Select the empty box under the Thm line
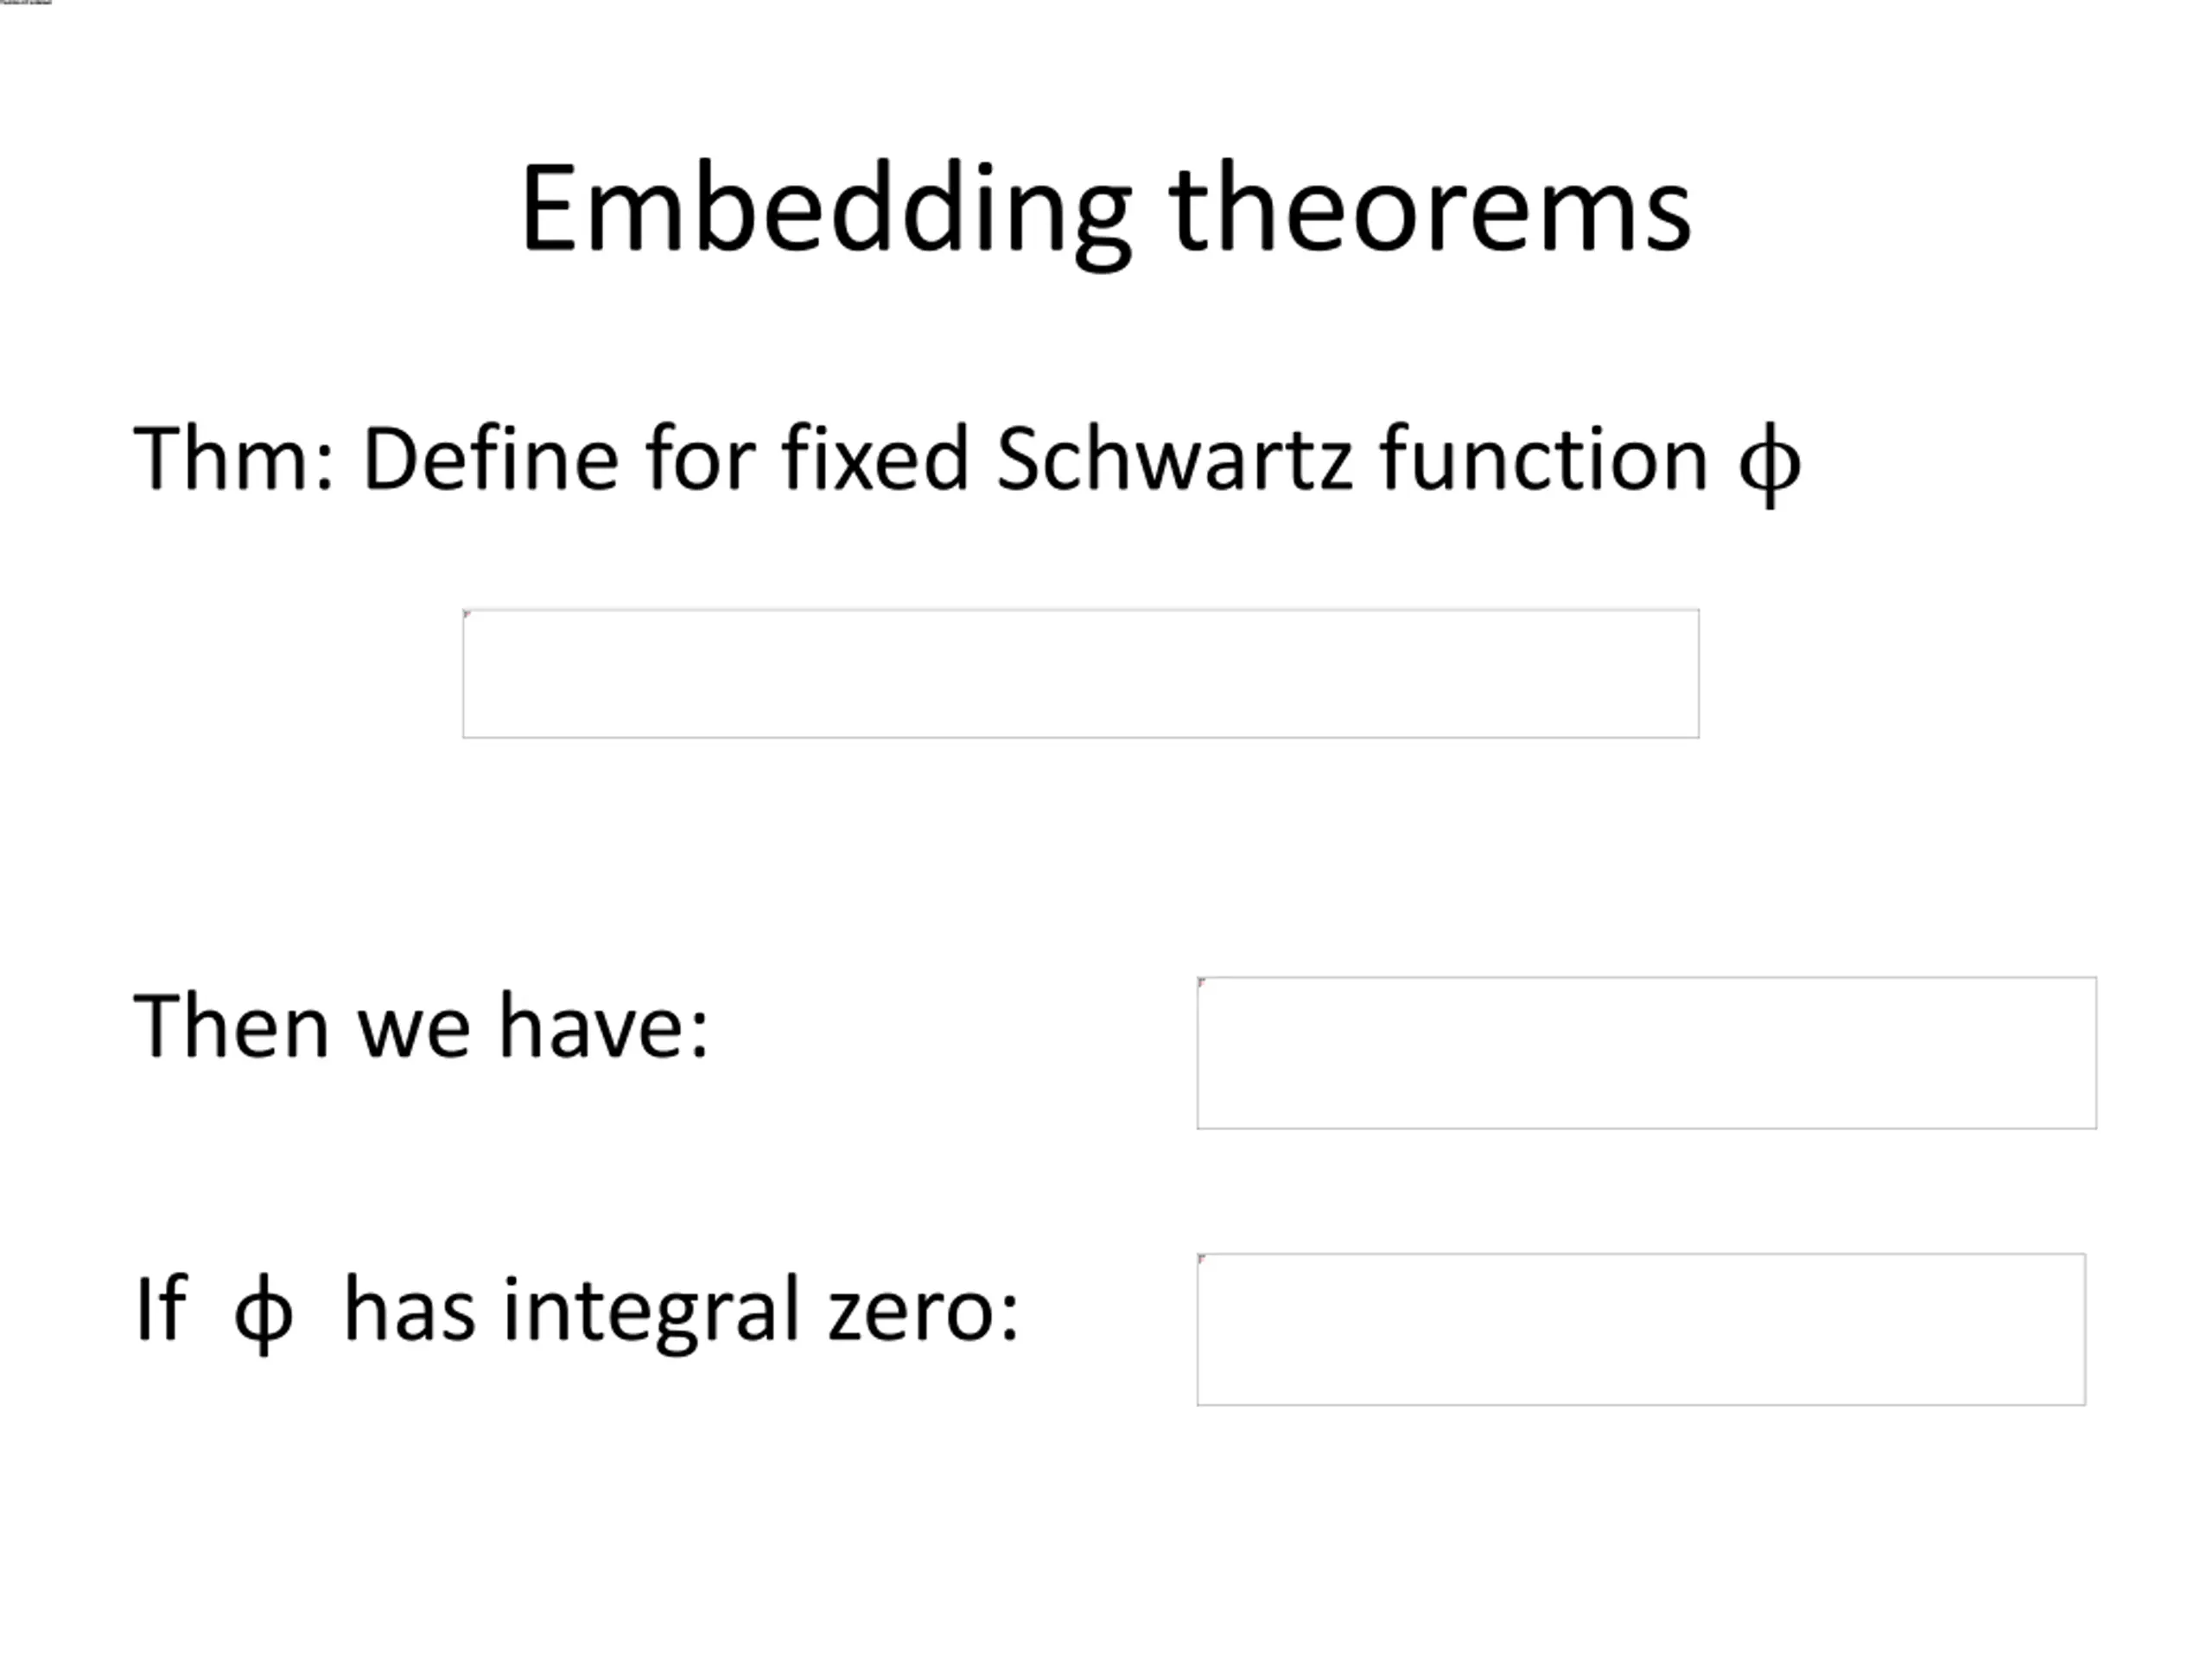The height and width of the screenshot is (1659, 2212). 1080,674
